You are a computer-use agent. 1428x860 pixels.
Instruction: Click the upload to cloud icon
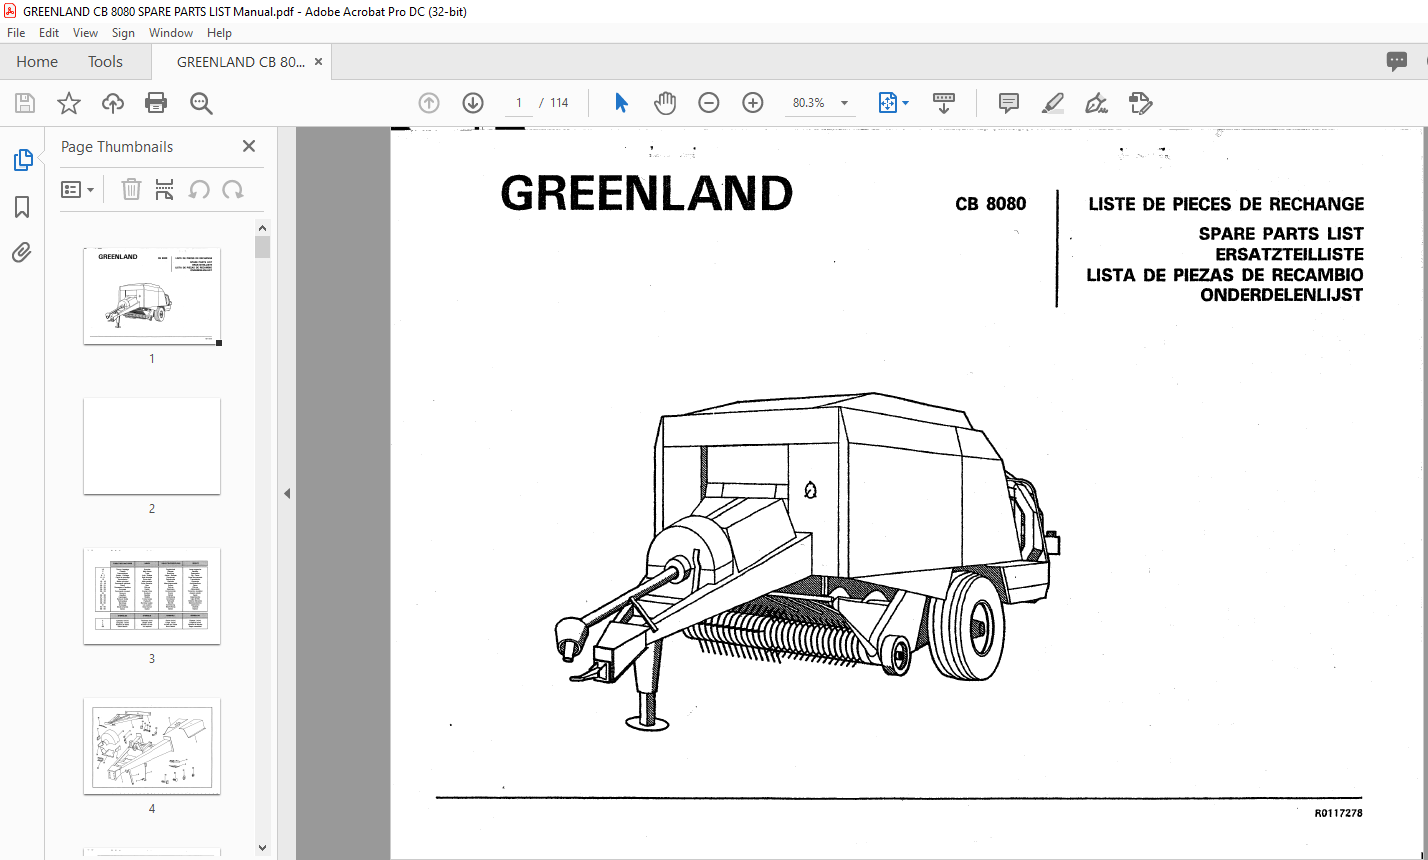(113, 103)
